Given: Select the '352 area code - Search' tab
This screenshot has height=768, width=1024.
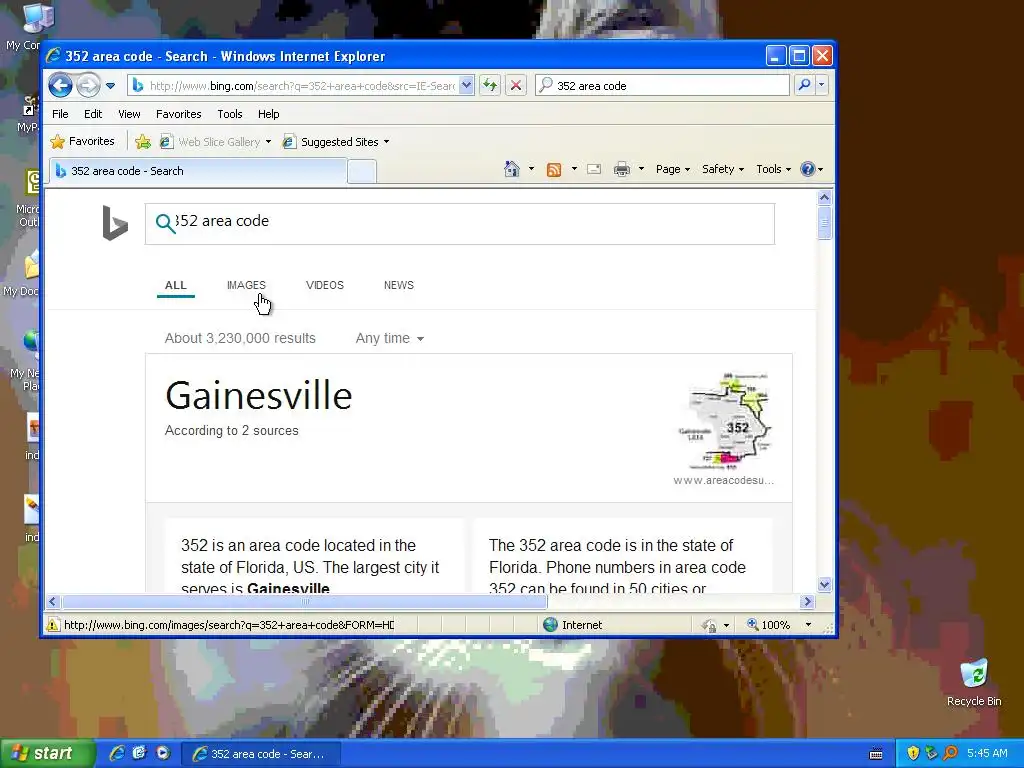Looking at the screenshot, I should [x=199, y=171].
